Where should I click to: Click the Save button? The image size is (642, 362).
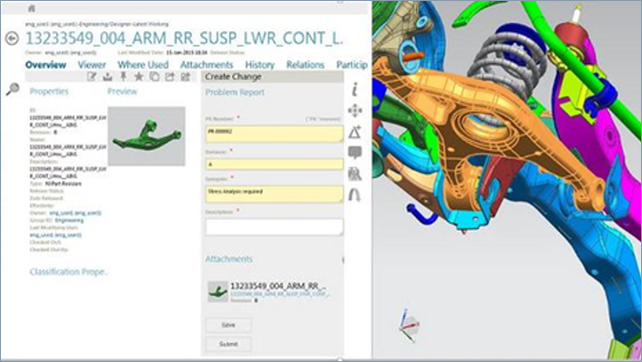coord(228,325)
